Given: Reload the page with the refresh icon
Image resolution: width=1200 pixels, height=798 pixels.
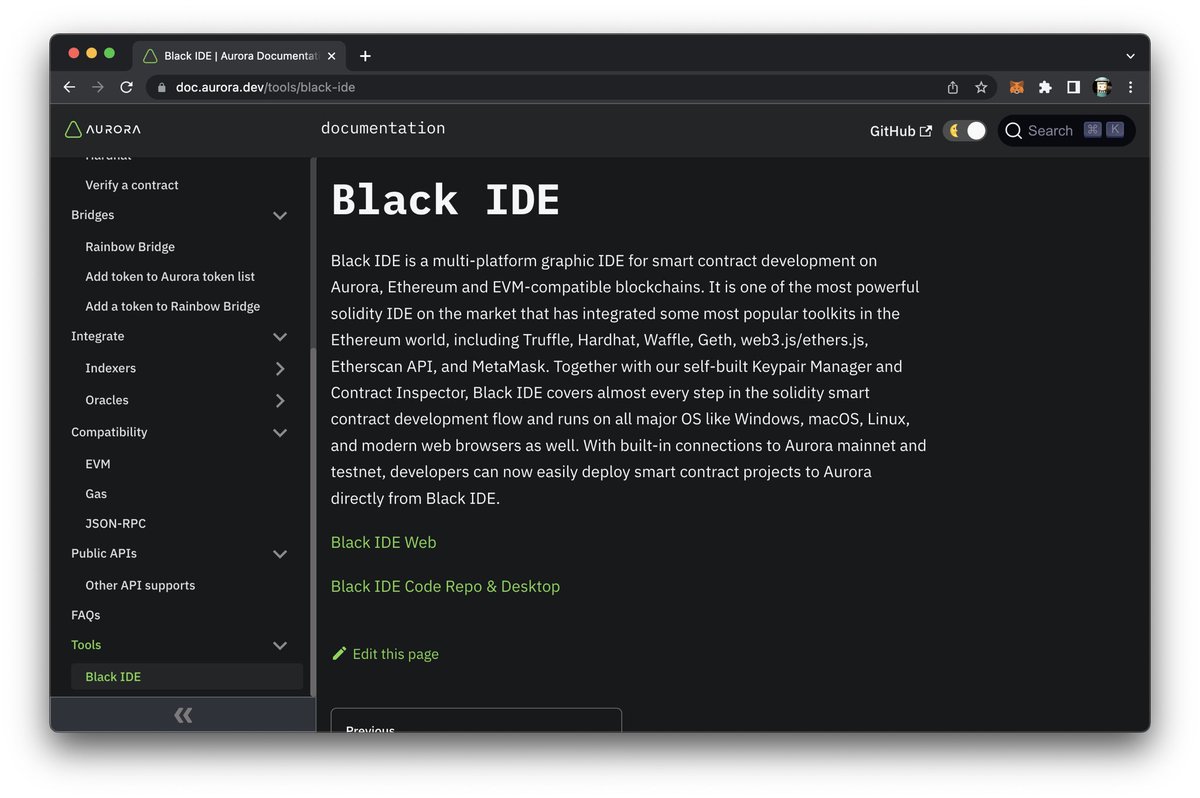Looking at the screenshot, I should coord(126,87).
